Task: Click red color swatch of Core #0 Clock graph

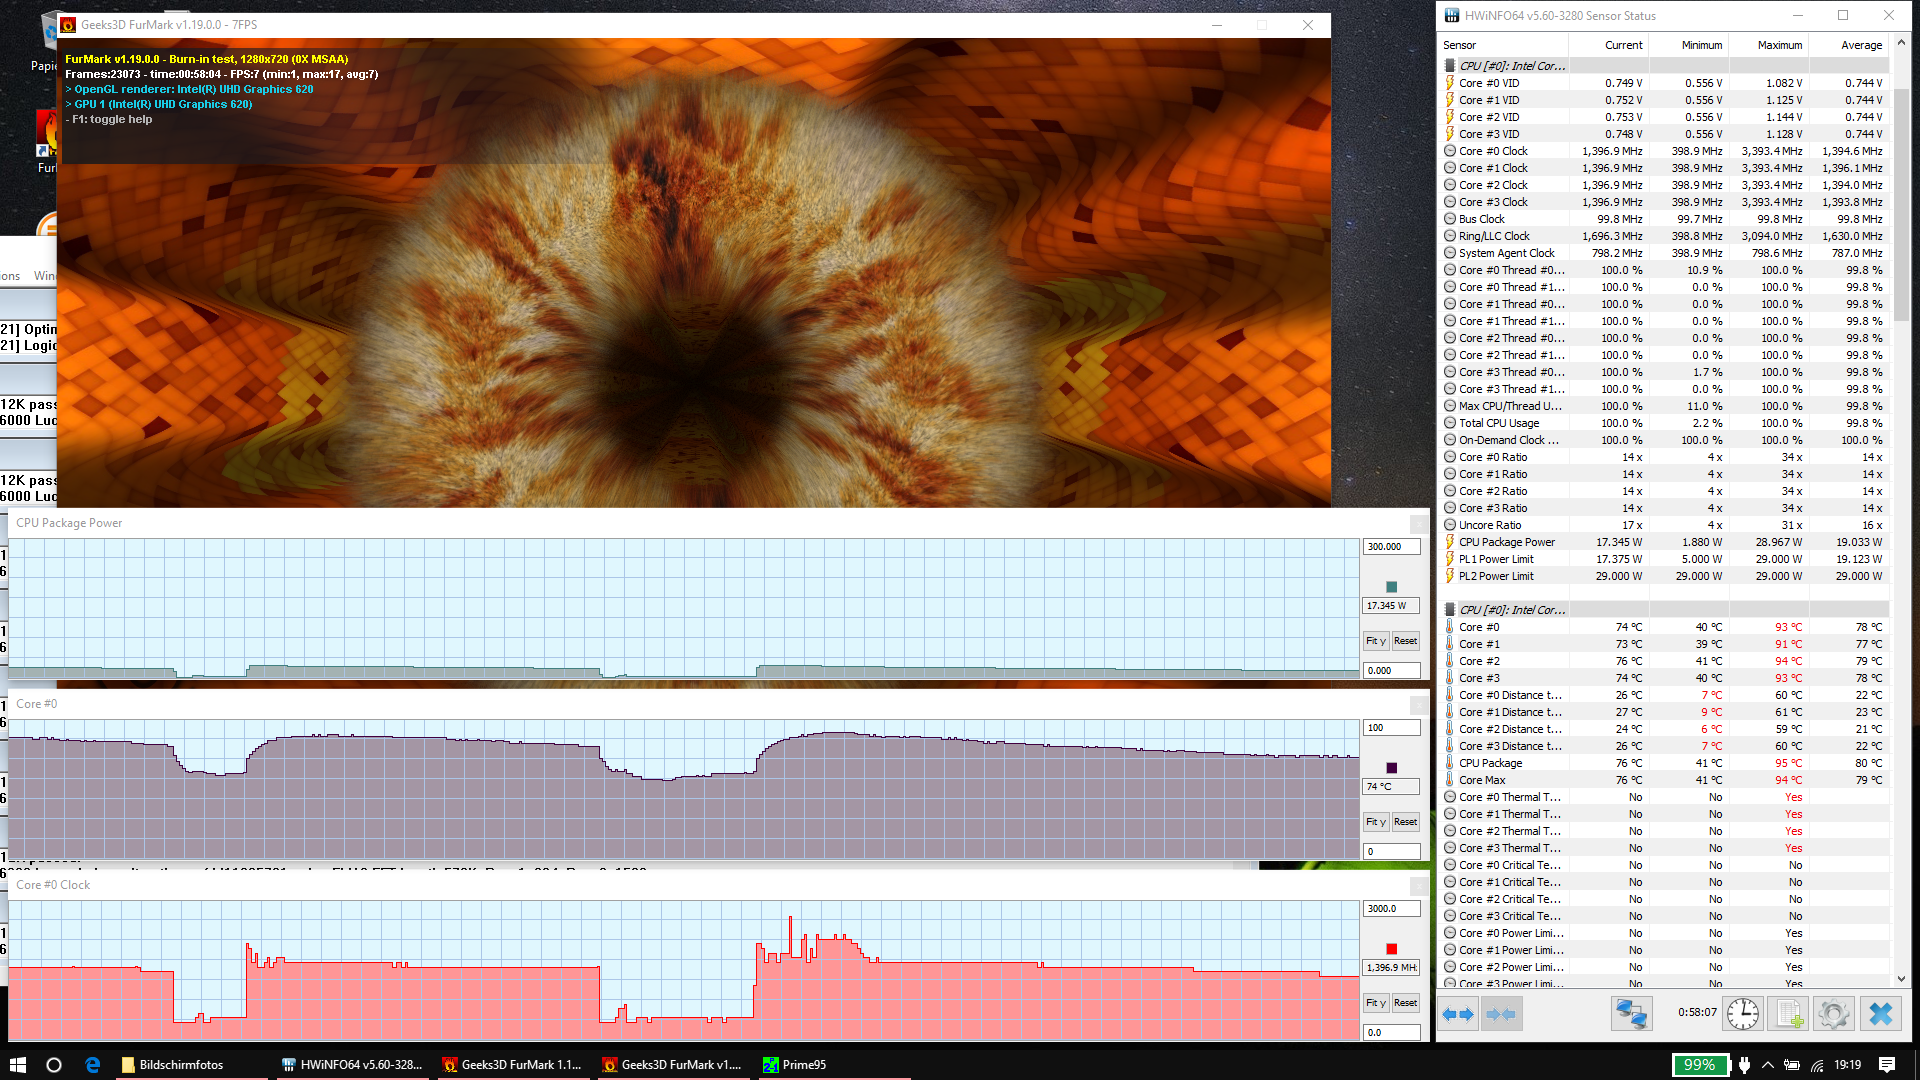Action: (1391, 949)
